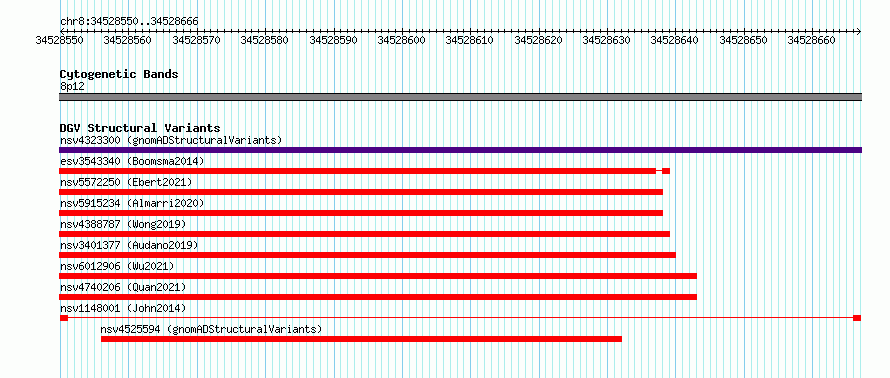
Task: Select the purple nsv4323300 variant bar
Action: [460, 150]
